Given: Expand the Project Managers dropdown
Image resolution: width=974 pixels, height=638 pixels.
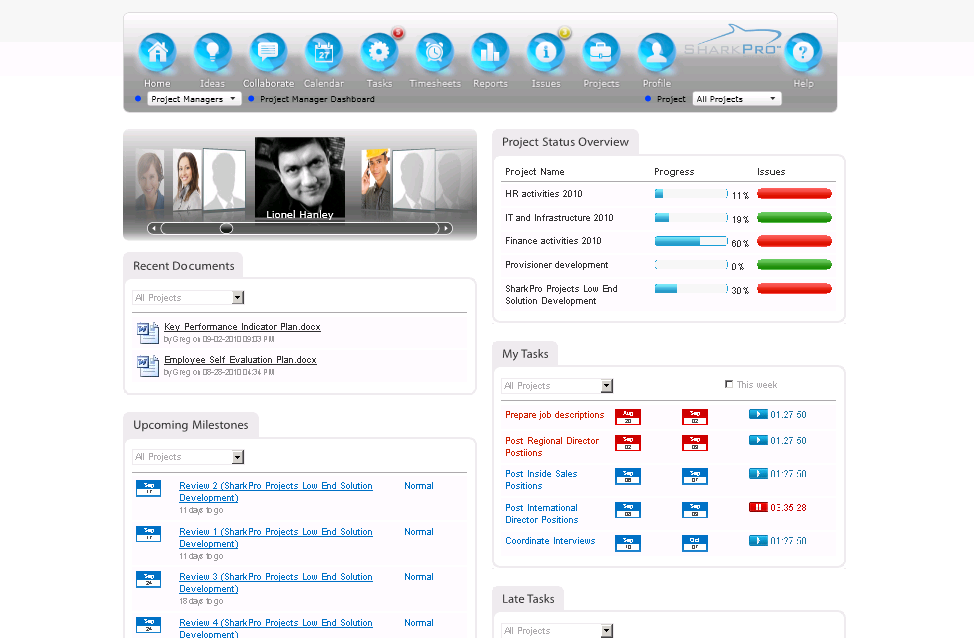Looking at the screenshot, I should click(194, 99).
